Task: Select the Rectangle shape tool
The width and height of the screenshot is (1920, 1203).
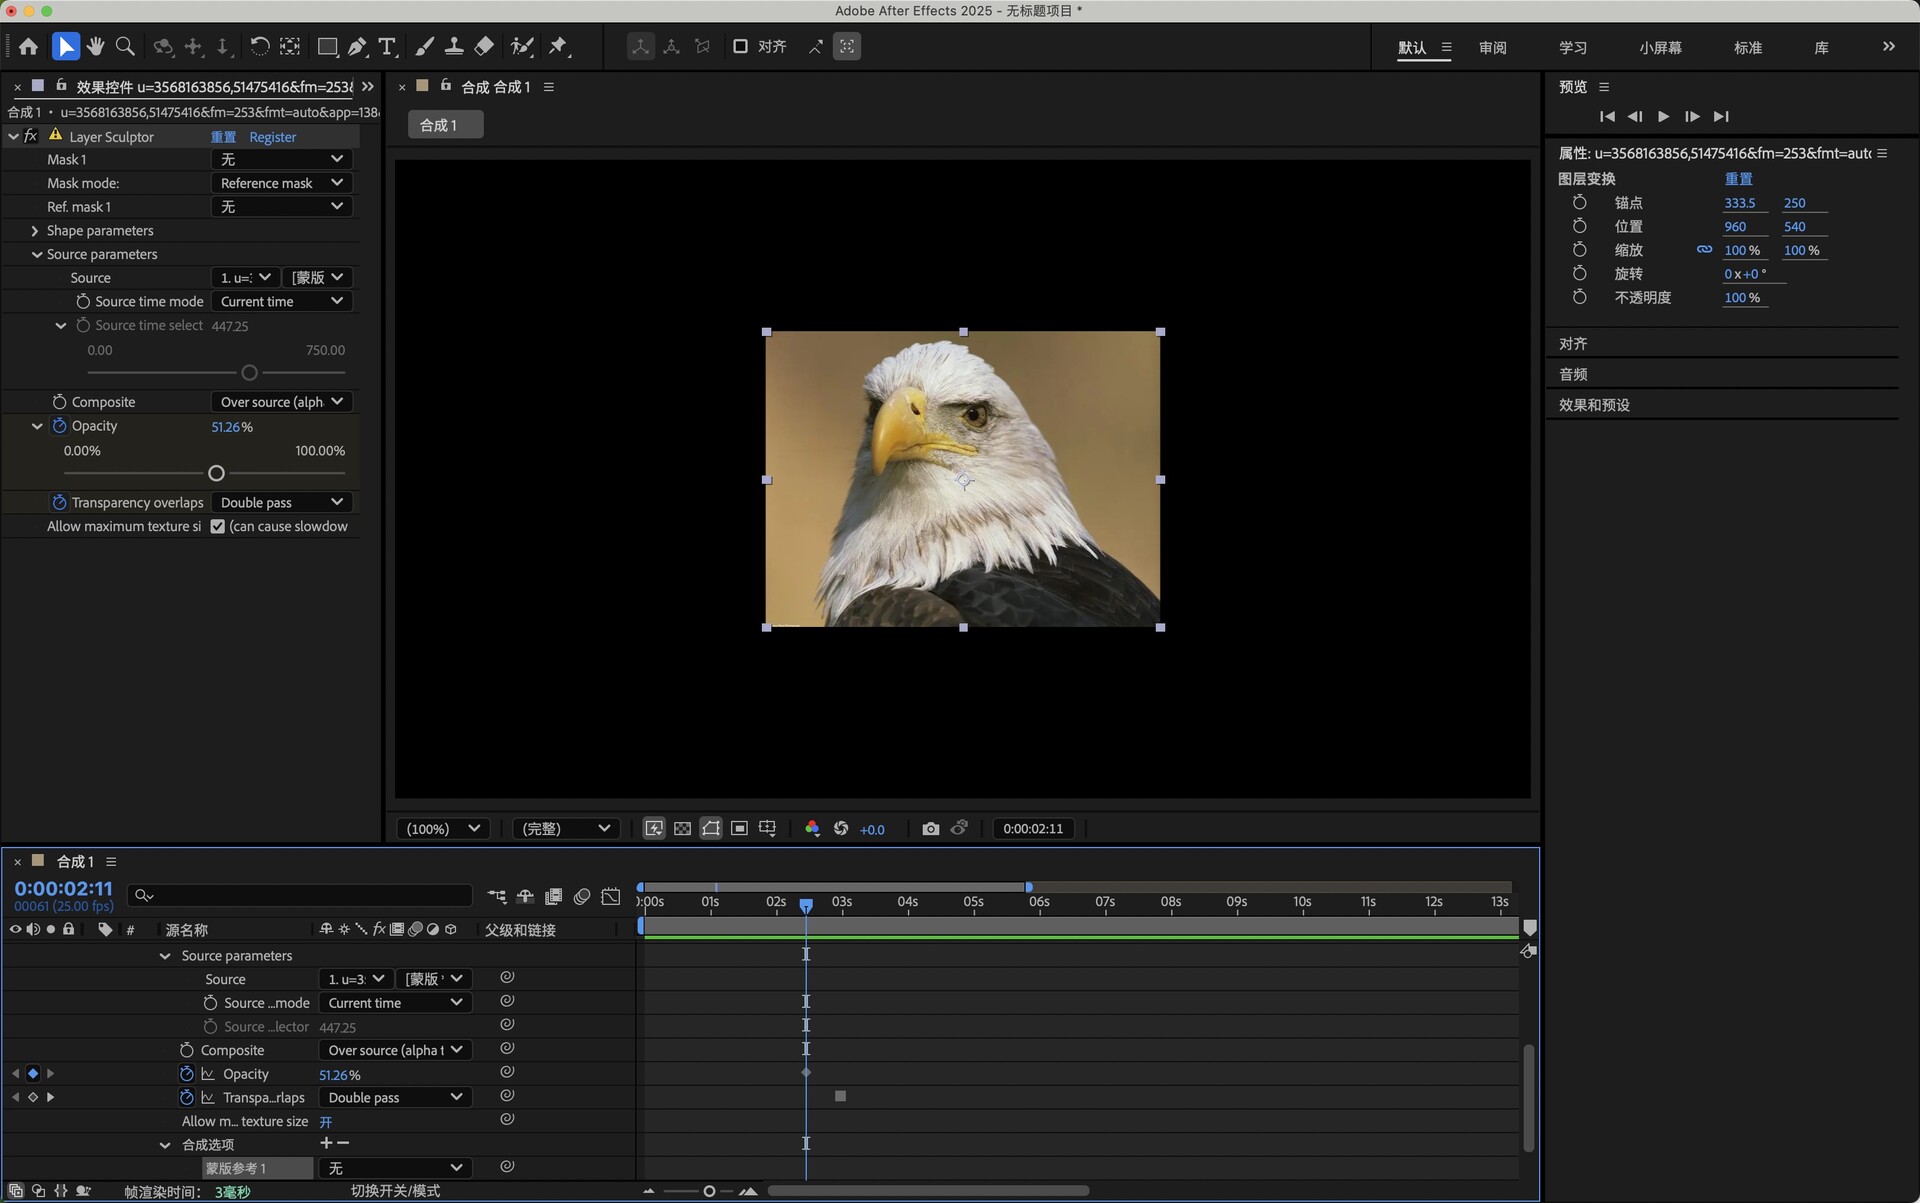Action: 327,46
